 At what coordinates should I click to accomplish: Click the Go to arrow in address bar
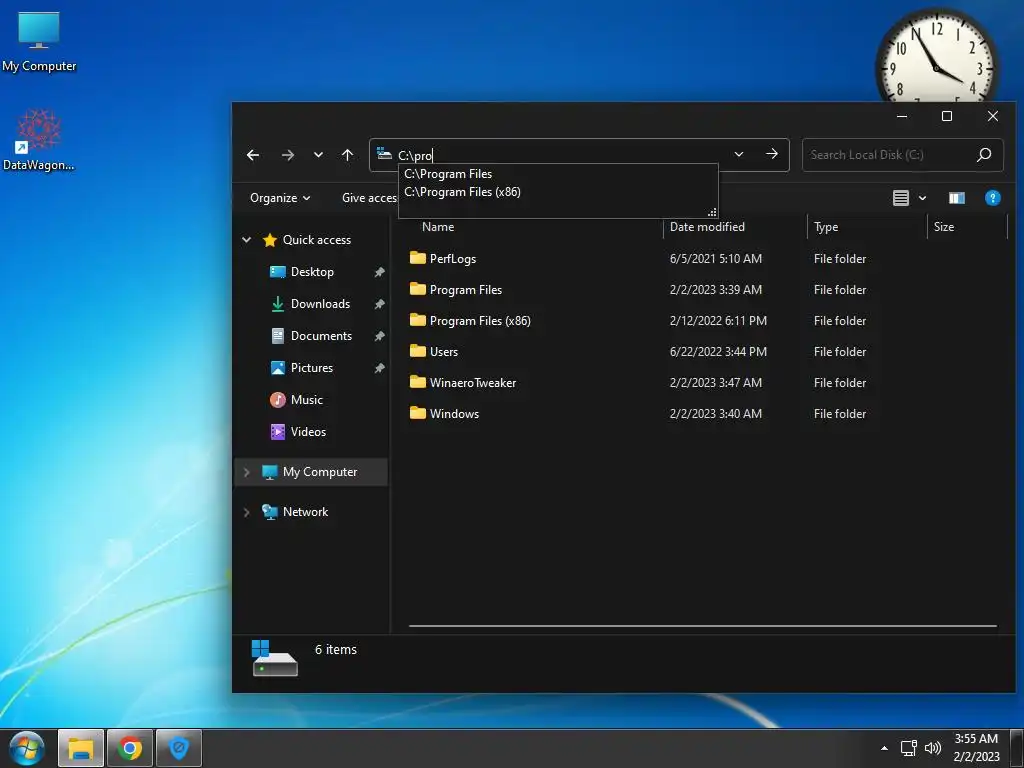[x=772, y=154]
